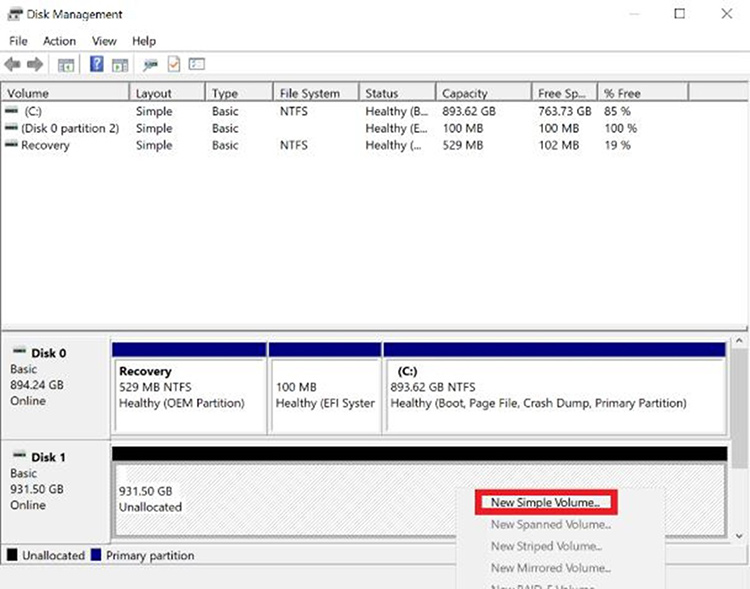
Task: Sort by the Volume column header
Action: click(x=65, y=93)
